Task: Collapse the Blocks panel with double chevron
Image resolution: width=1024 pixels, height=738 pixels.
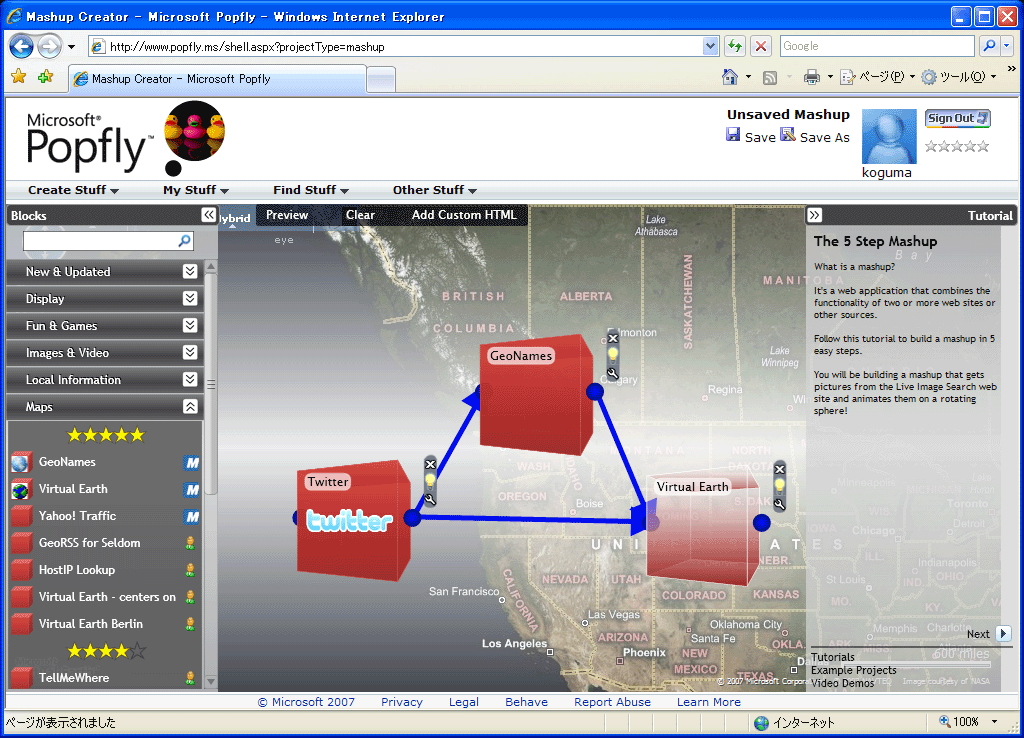Action: tap(208, 215)
